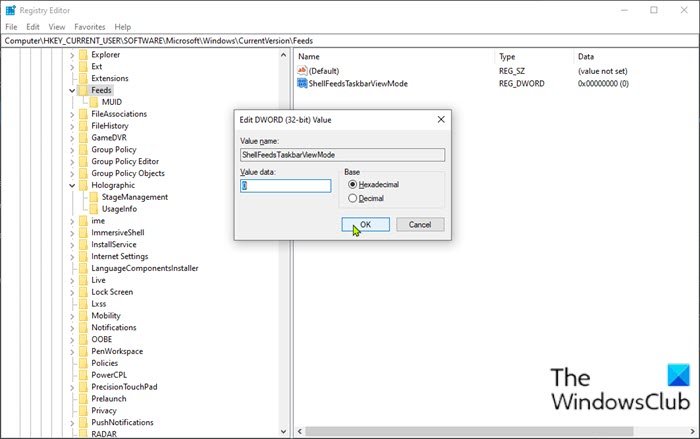The height and width of the screenshot is (439, 700).
Task: Click the (Default) string value icon
Action: [x=302, y=71]
